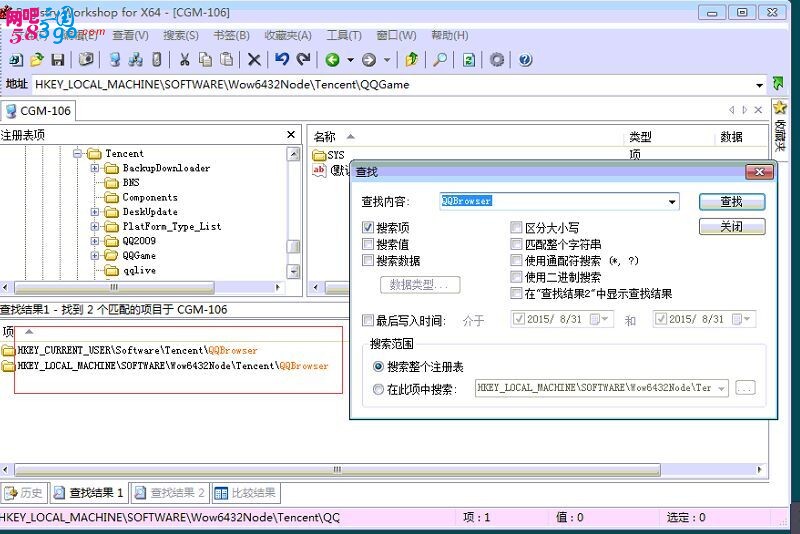Open the first date picker dropdown
Image resolution: width=800 pixels, height=534 pixels.
click(600, 319)
